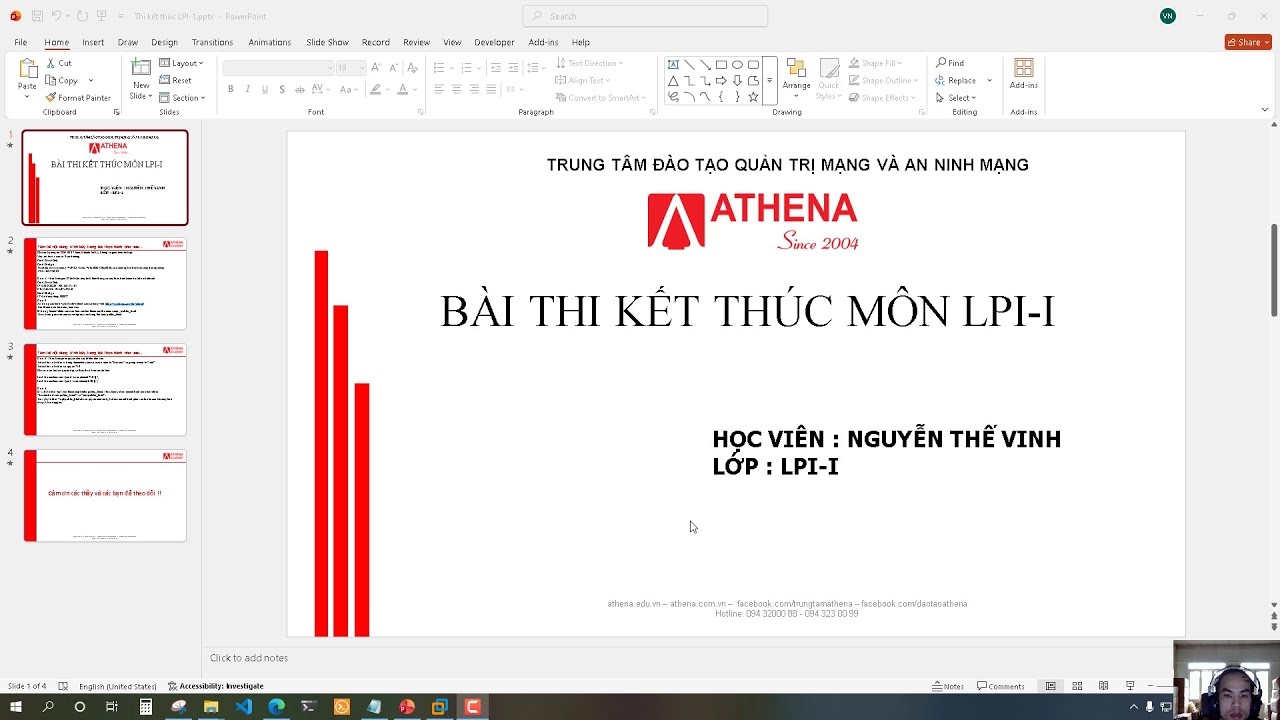Viewport: 1280px width, 720px height.
Task: Open the Replace dropdown arrow
Action: (x=990, y=80)
